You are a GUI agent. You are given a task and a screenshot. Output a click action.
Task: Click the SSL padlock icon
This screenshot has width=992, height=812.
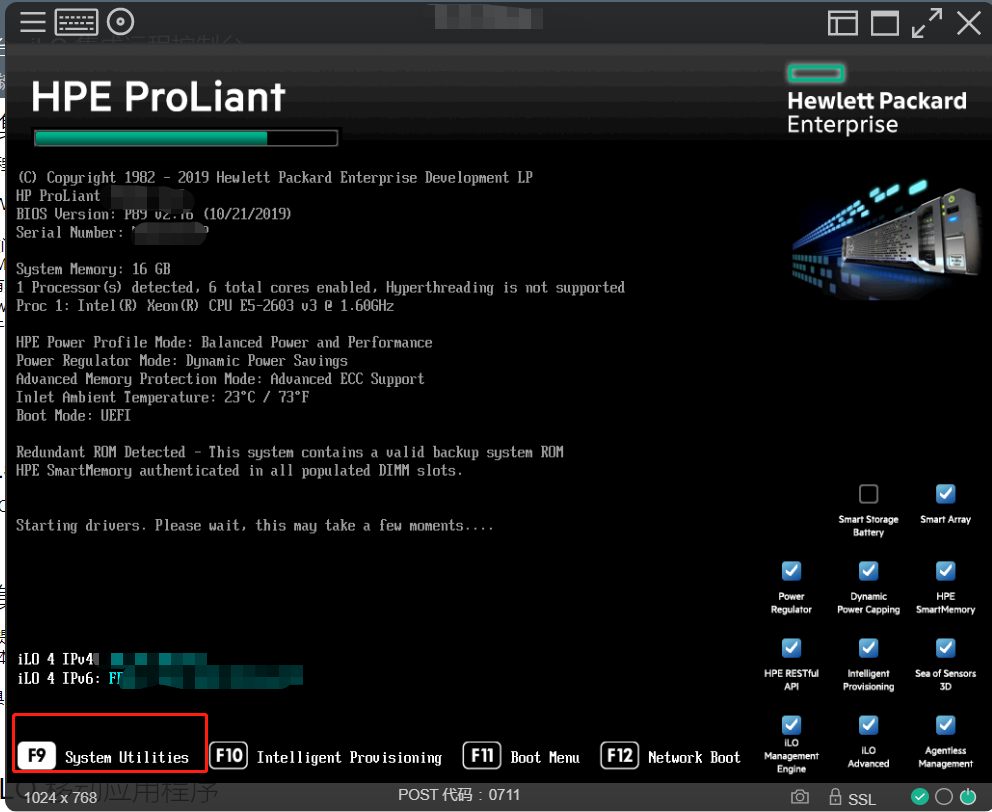(835, 796)
